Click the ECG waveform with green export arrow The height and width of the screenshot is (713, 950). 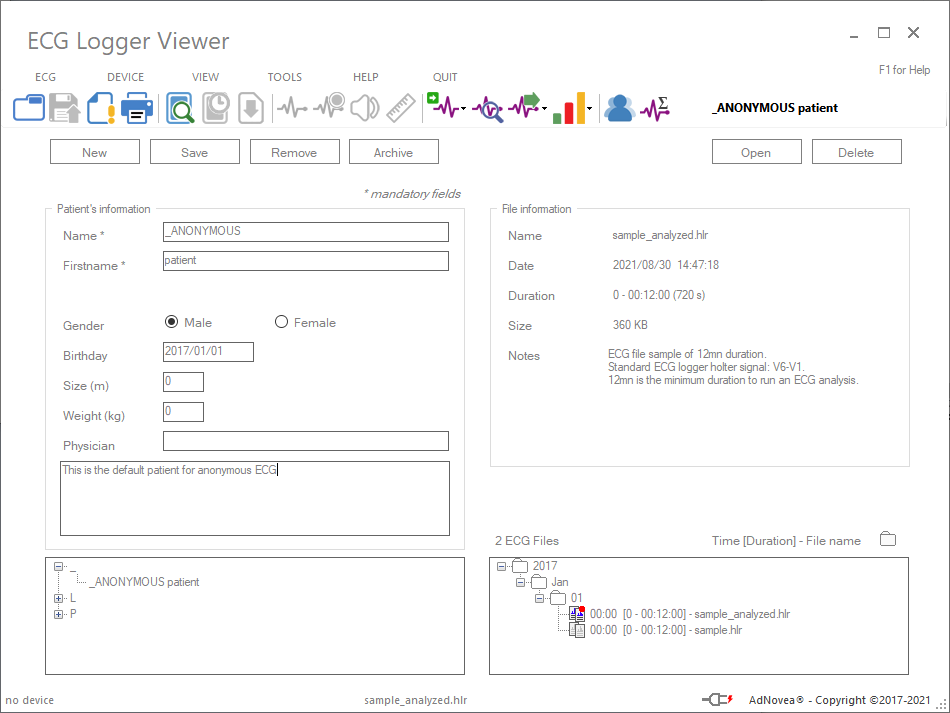(x=524, y=105)
